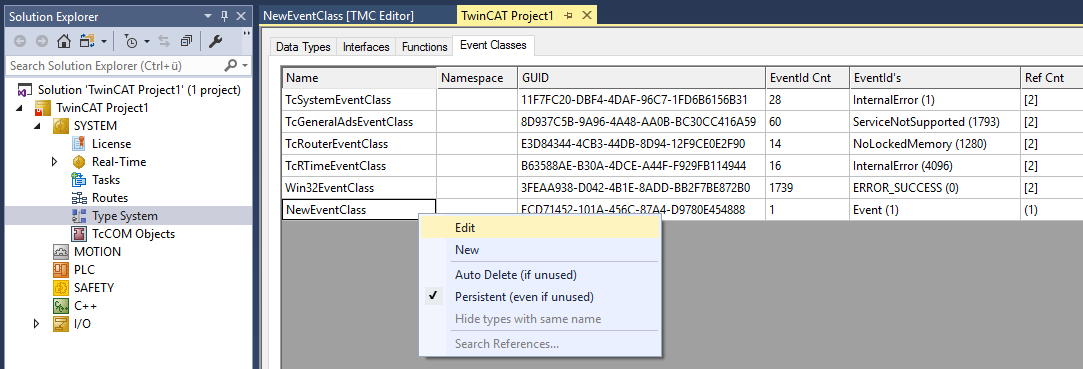Click the Home icon in Solution Explorer
This screenshot has height=369, width=1083.
click(64, 41)
